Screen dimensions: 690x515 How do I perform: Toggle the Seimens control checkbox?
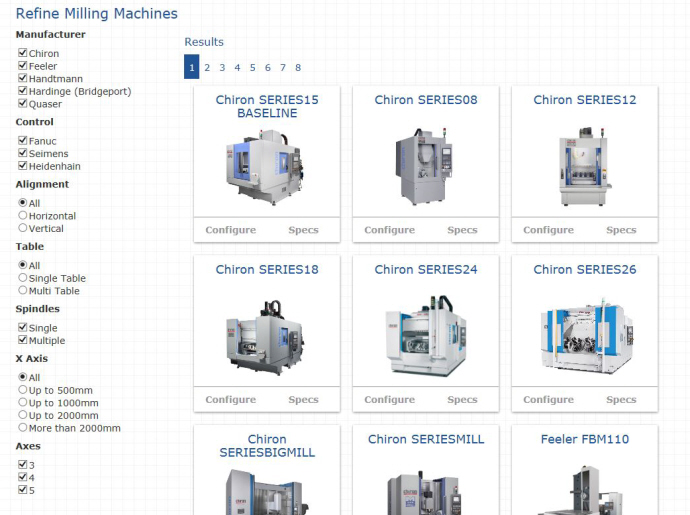point(22,153)
